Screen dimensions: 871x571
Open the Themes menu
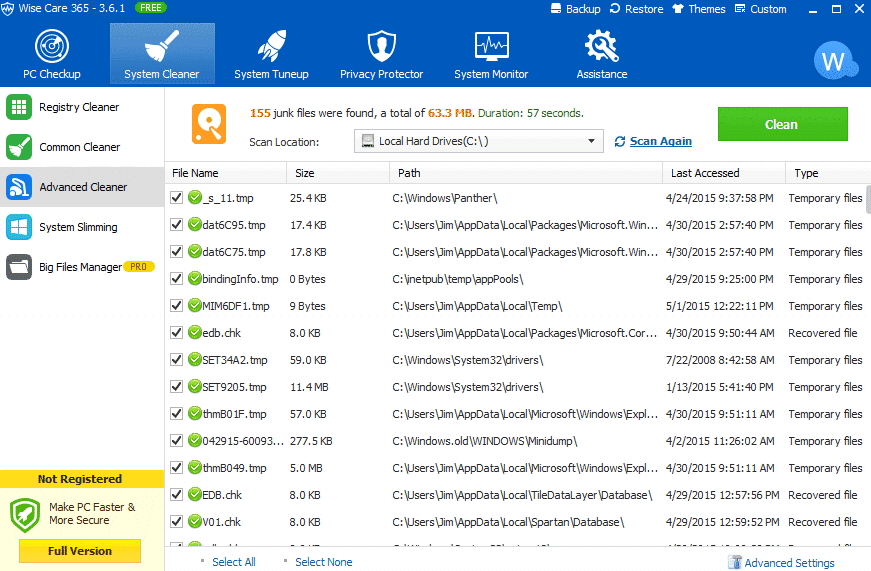pos(699,9)
